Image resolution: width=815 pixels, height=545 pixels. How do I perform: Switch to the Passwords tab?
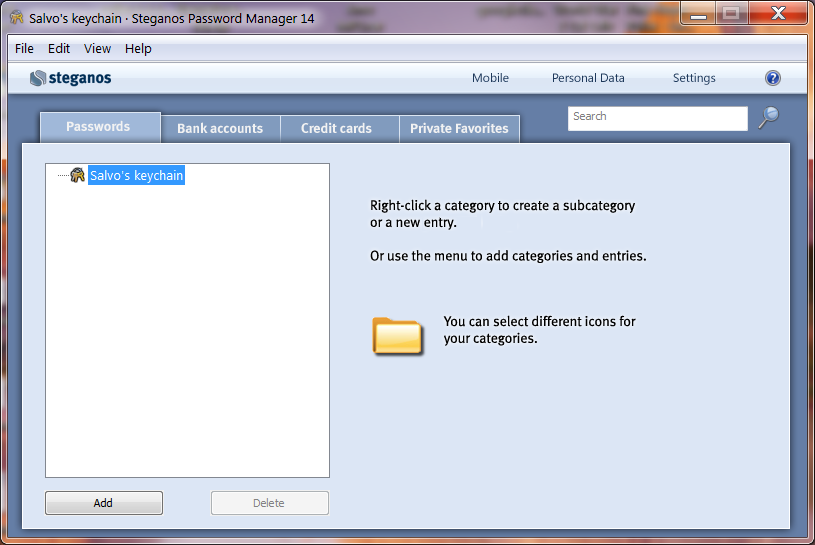click(100, 127)
